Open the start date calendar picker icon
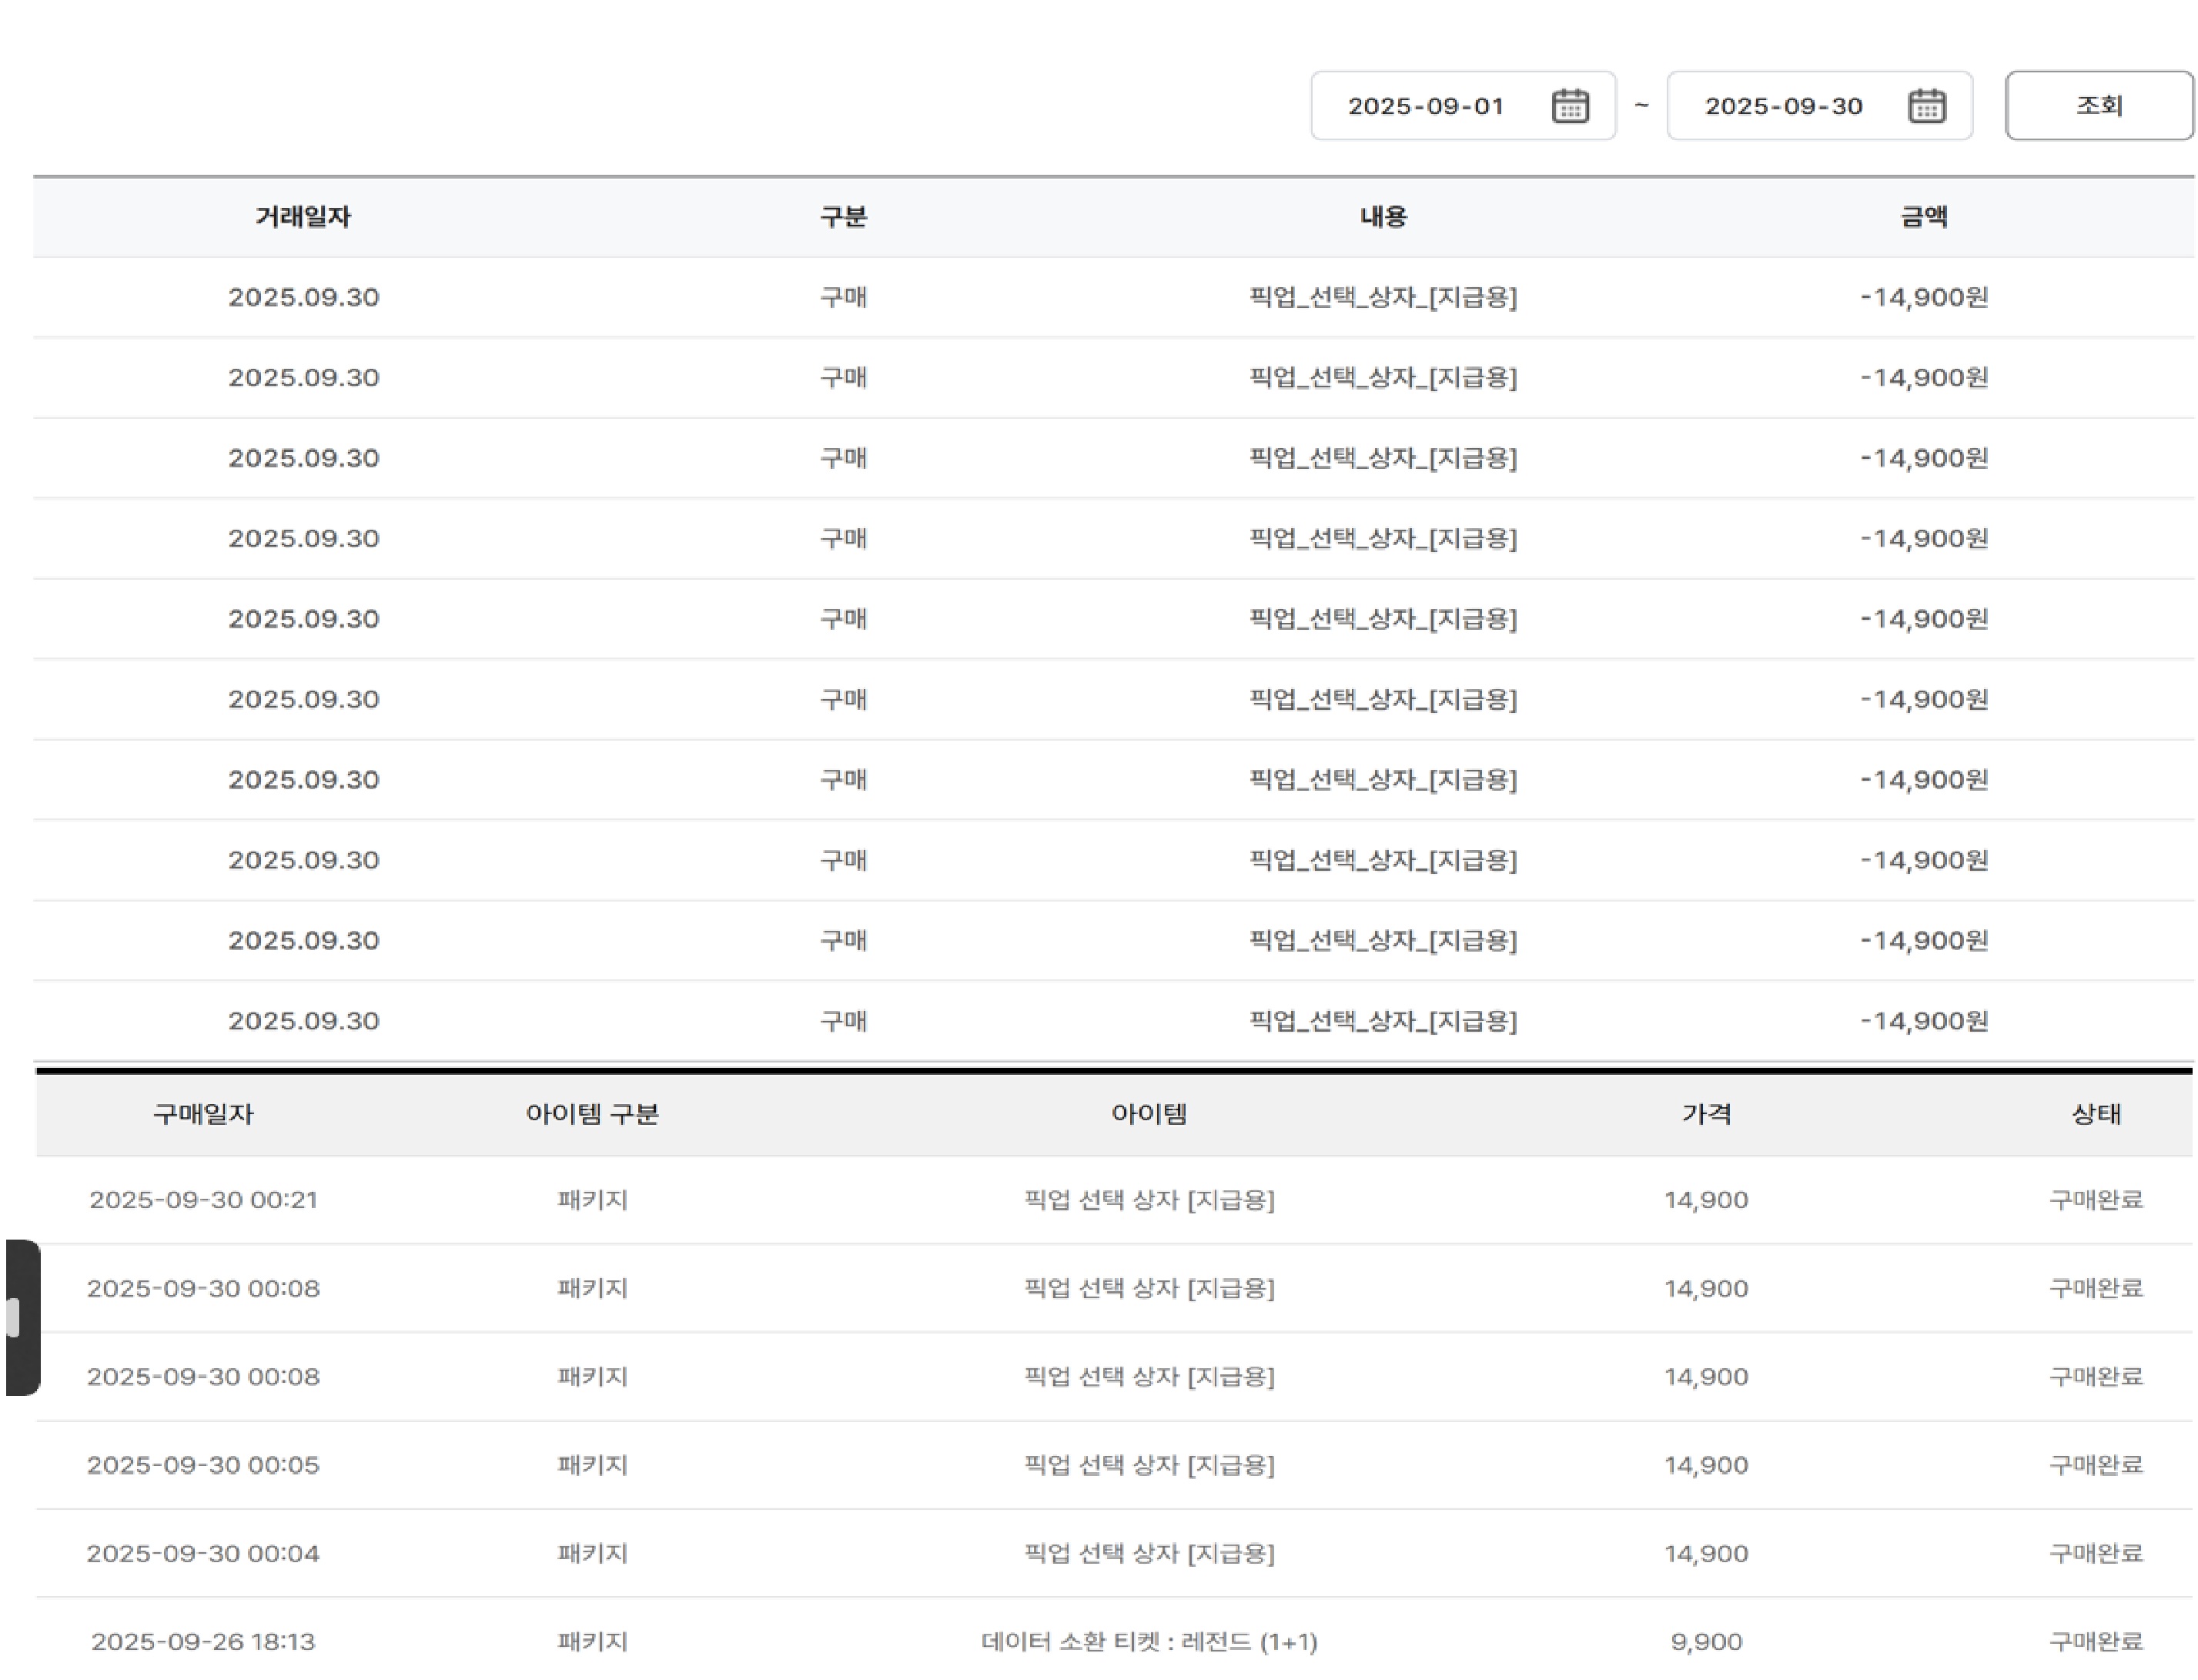Screen dimensions: 2198x1680 click(x=1569, y=106)
